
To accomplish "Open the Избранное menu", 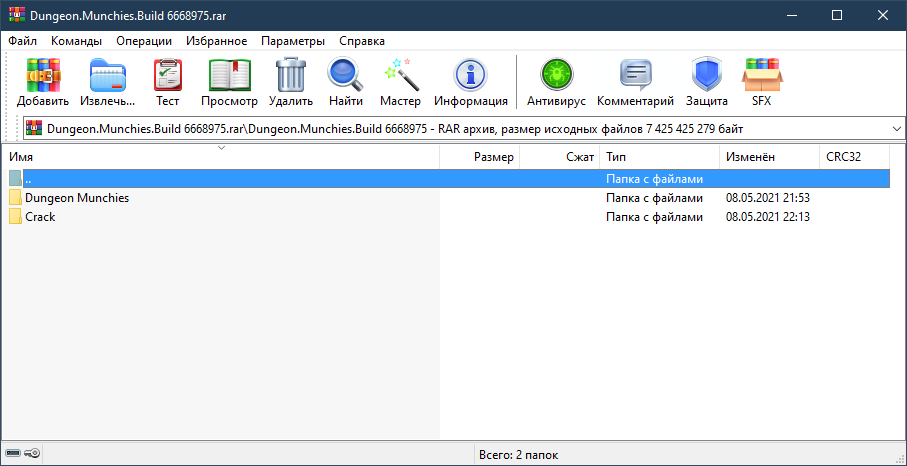I will coord(217,41).
